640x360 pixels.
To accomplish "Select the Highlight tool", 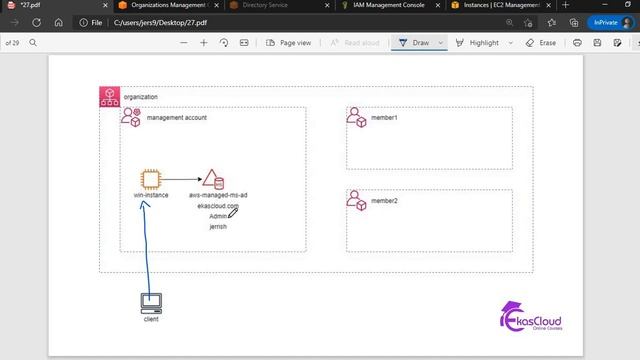I will (477, 43).
